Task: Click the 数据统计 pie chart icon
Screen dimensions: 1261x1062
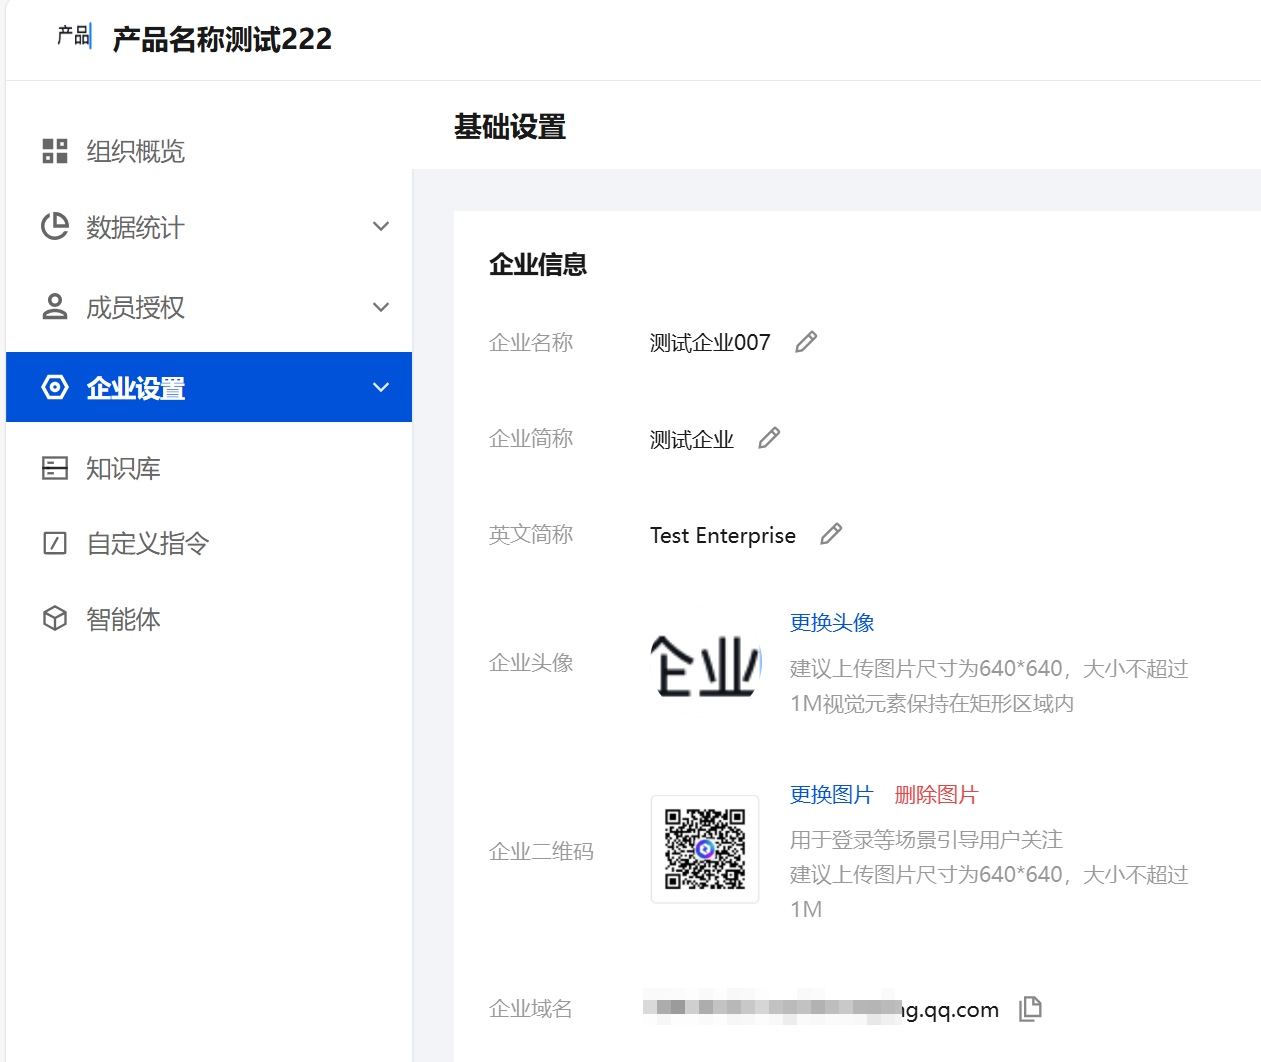Action: [x=55, y=227]
